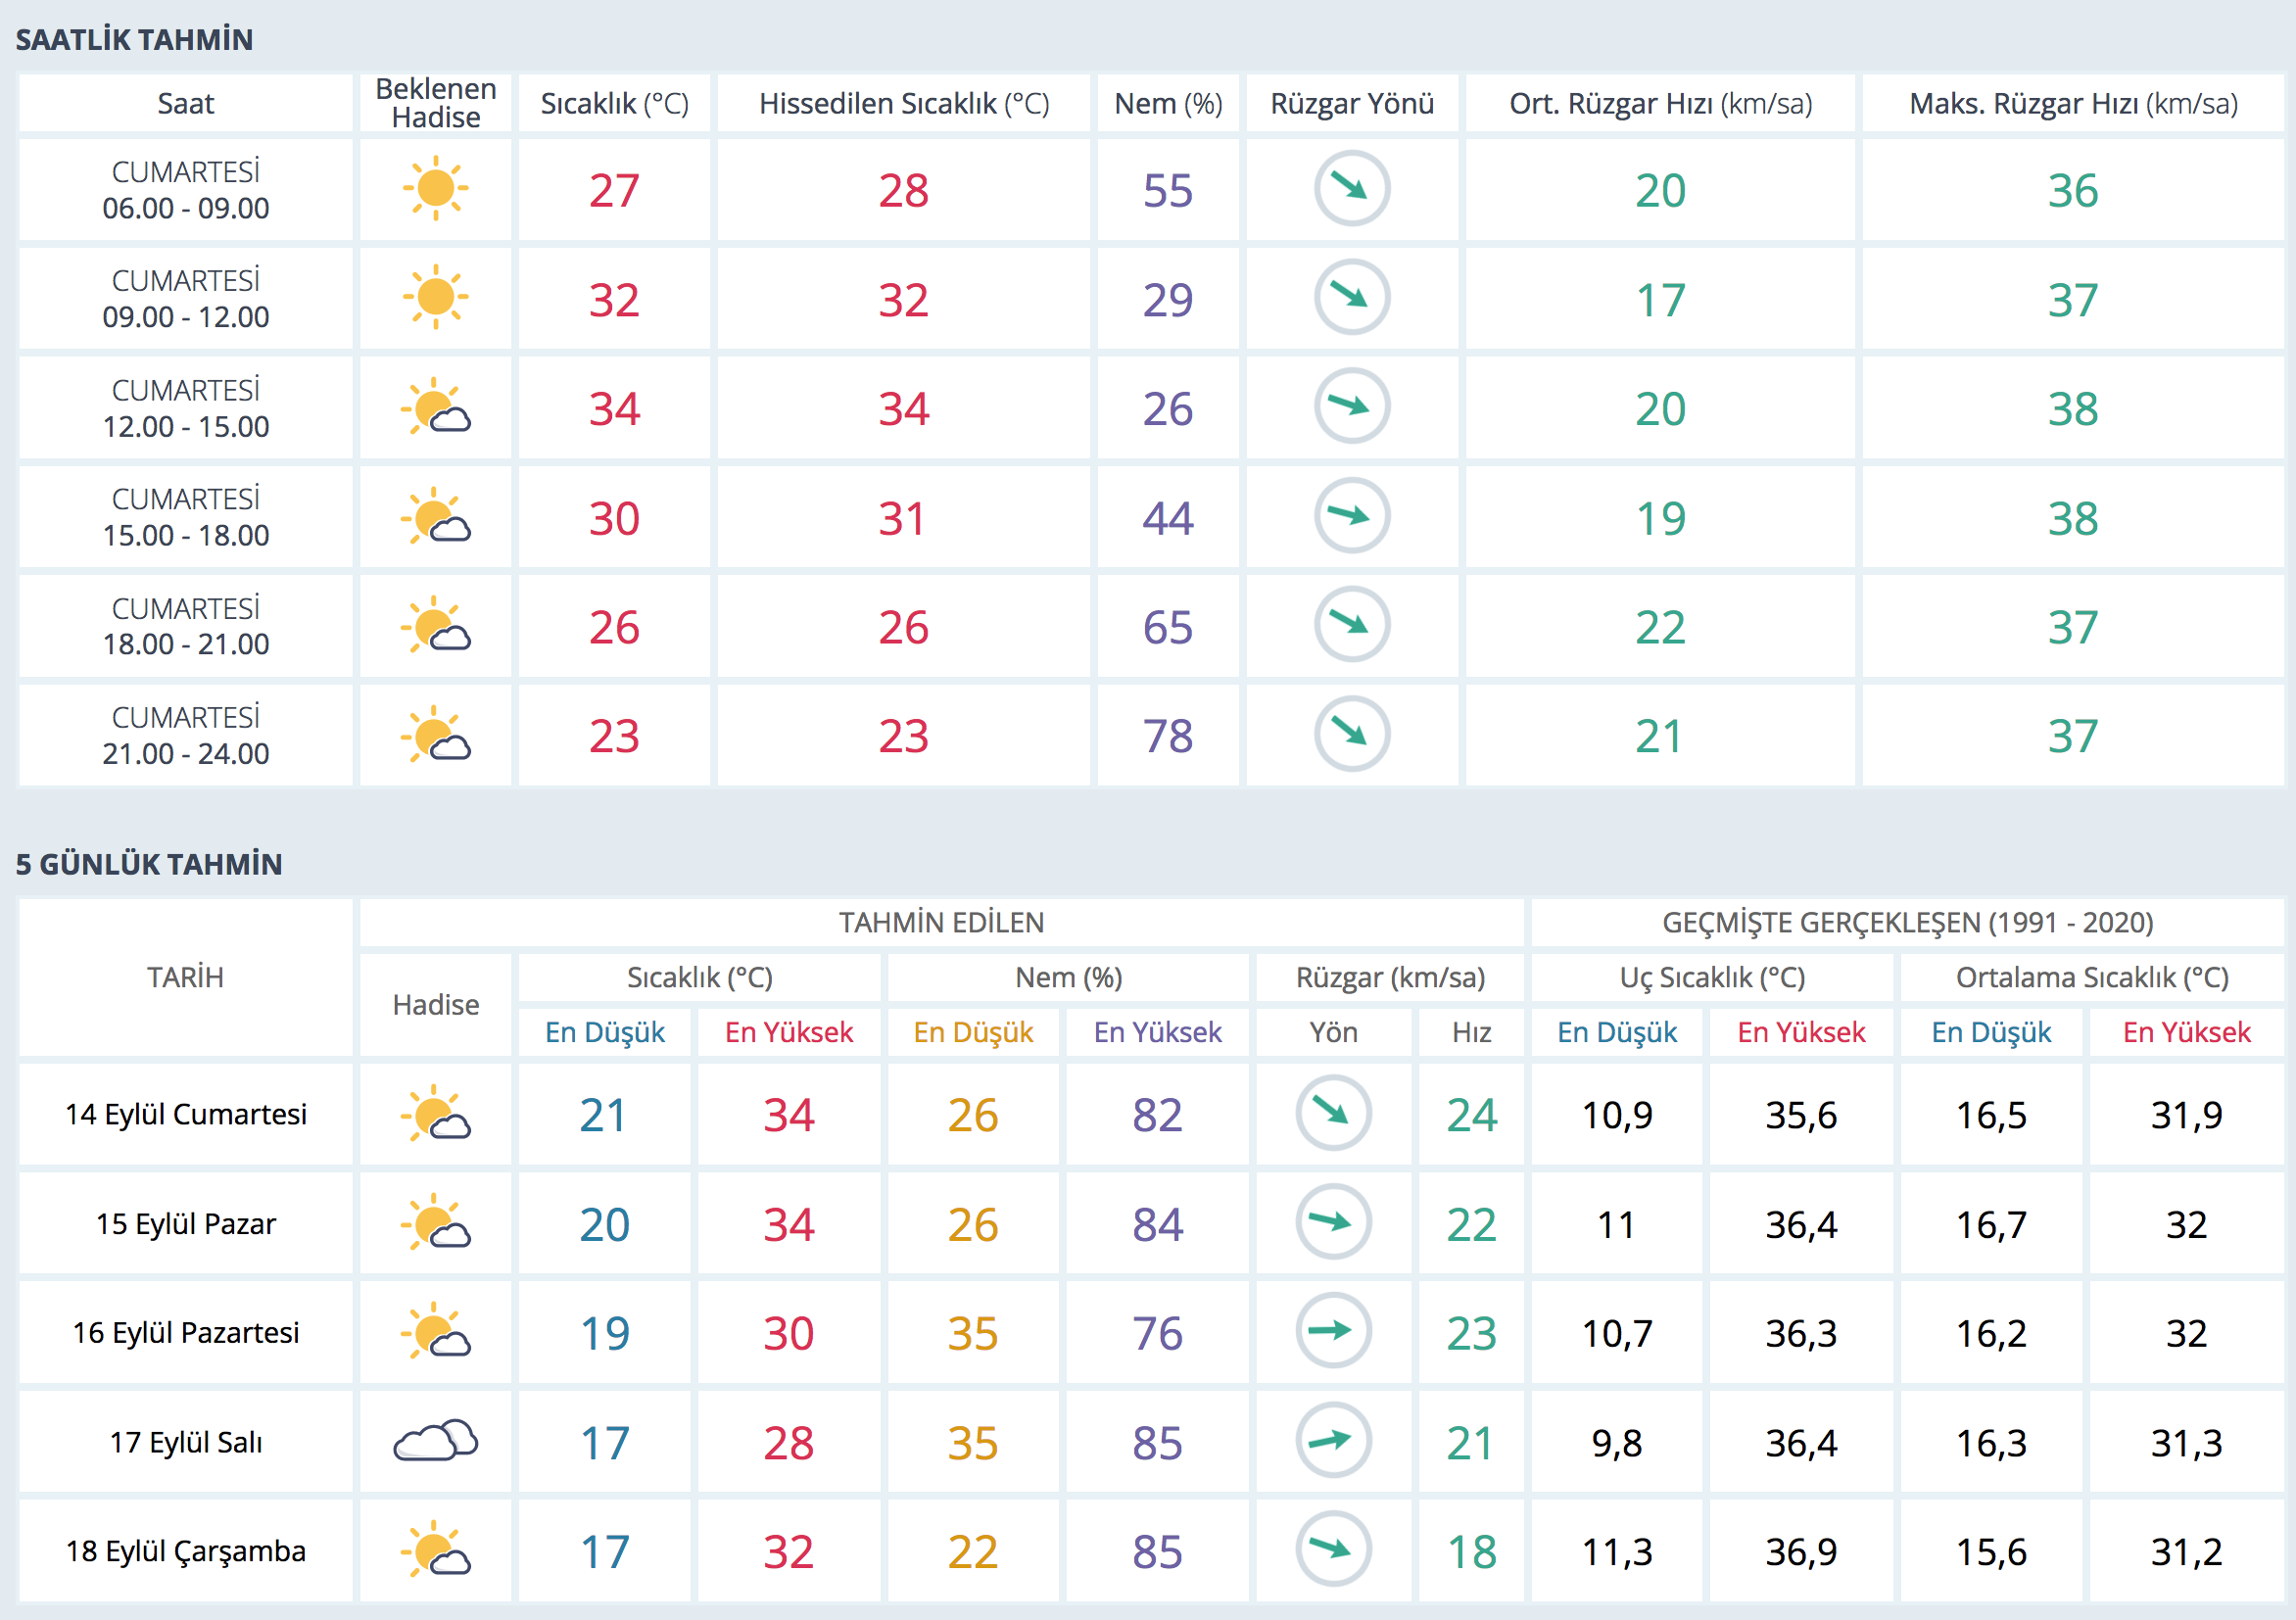Viewport: 2296px width, 1620px height.
Task: Click partly cloudy icon for 12.00 - 15.00
Action: click(435, 408)
